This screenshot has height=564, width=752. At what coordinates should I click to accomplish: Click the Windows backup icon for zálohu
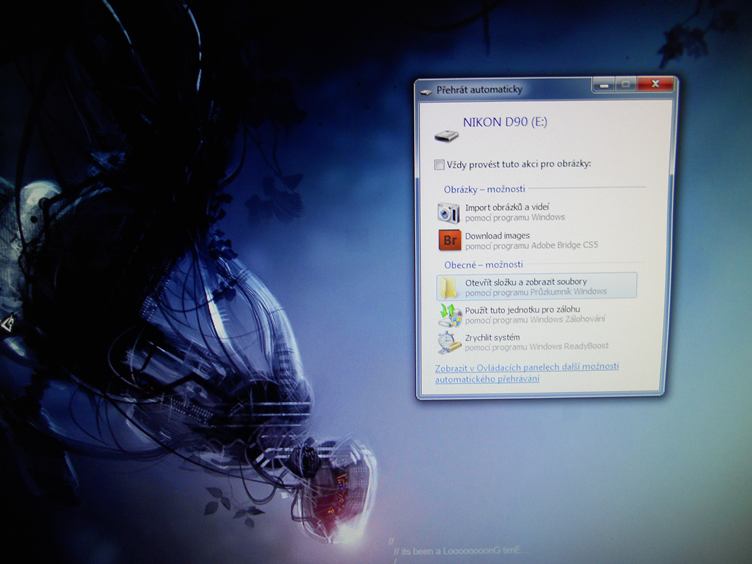pos(450,315)
